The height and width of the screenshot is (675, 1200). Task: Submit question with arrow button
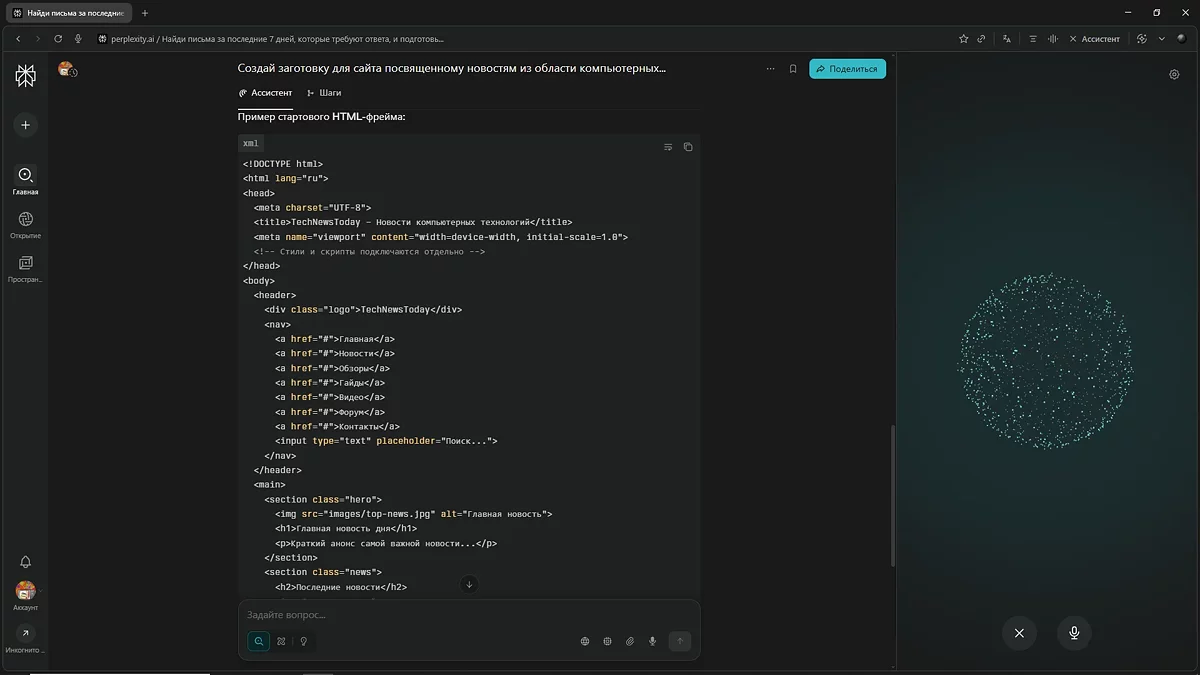pyautogui.click(x=680, y=641)
